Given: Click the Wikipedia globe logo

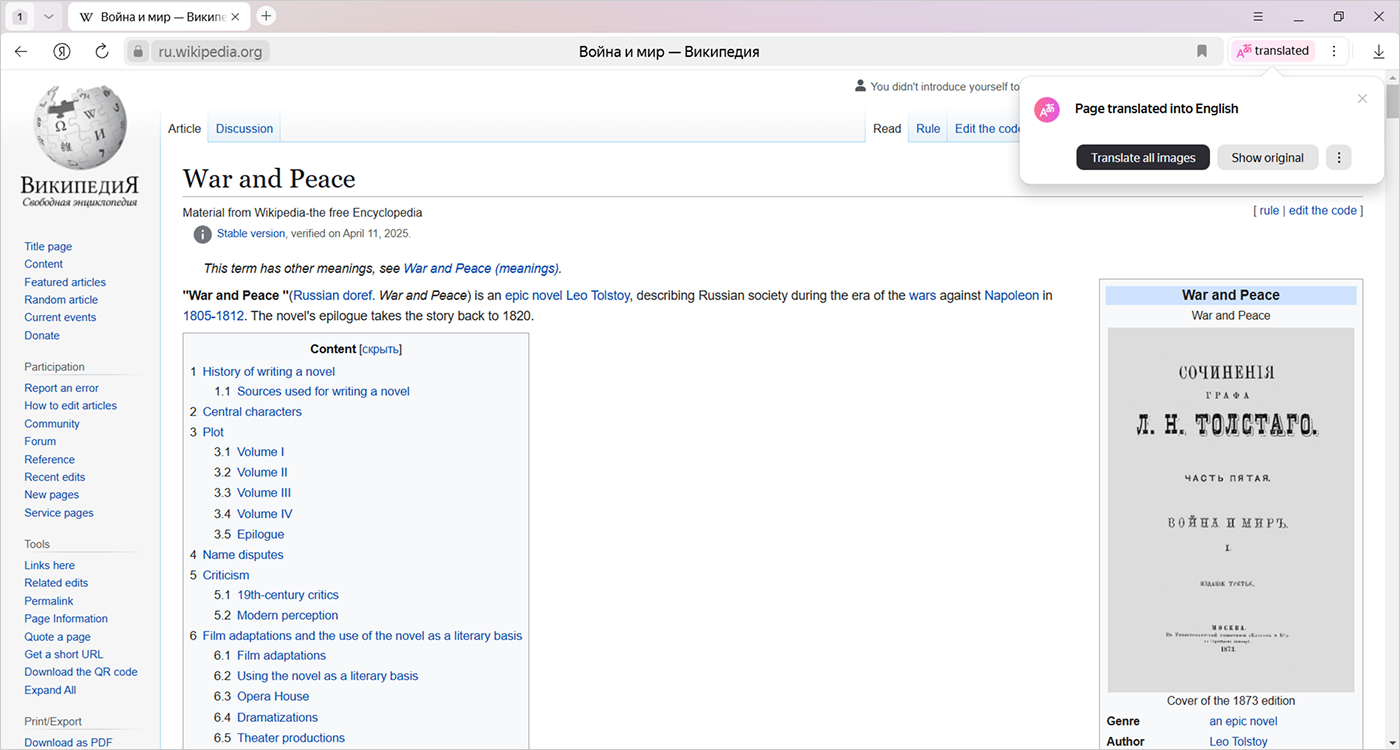Looking at the screenshot, I should (x=80, y=127).
